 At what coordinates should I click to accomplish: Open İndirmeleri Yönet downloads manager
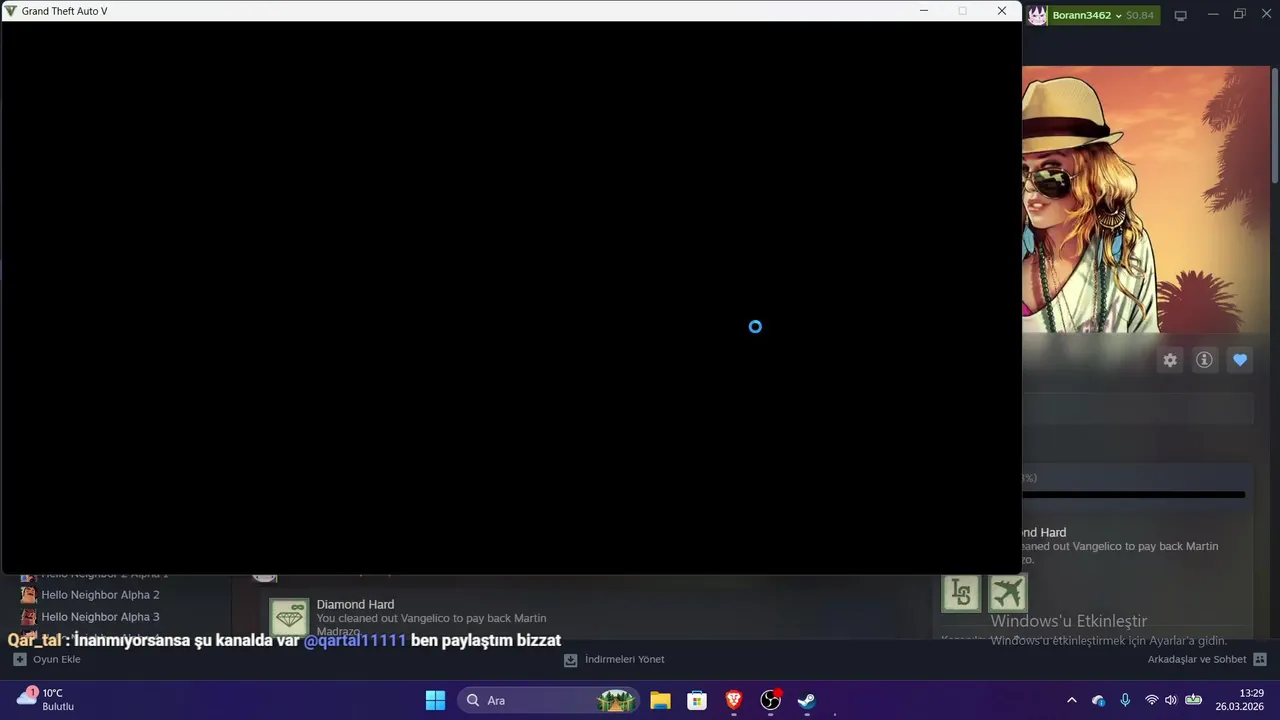[x=614, y=660]
